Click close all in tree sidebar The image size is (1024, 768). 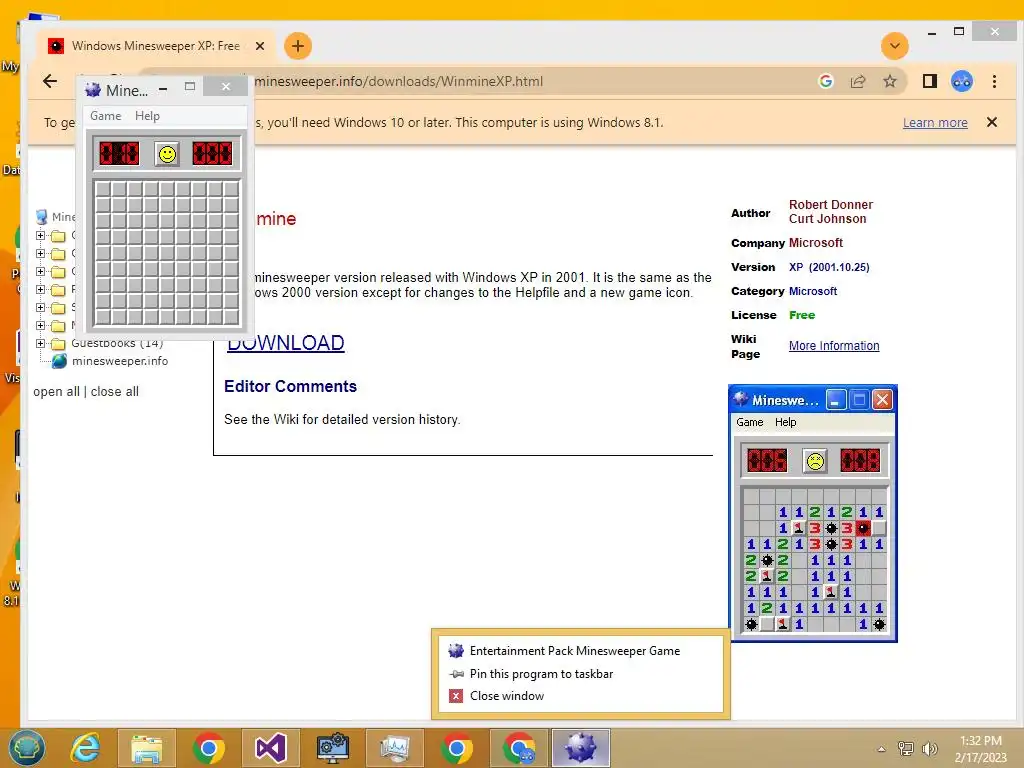pyautogui.click(x=114, y=392)
